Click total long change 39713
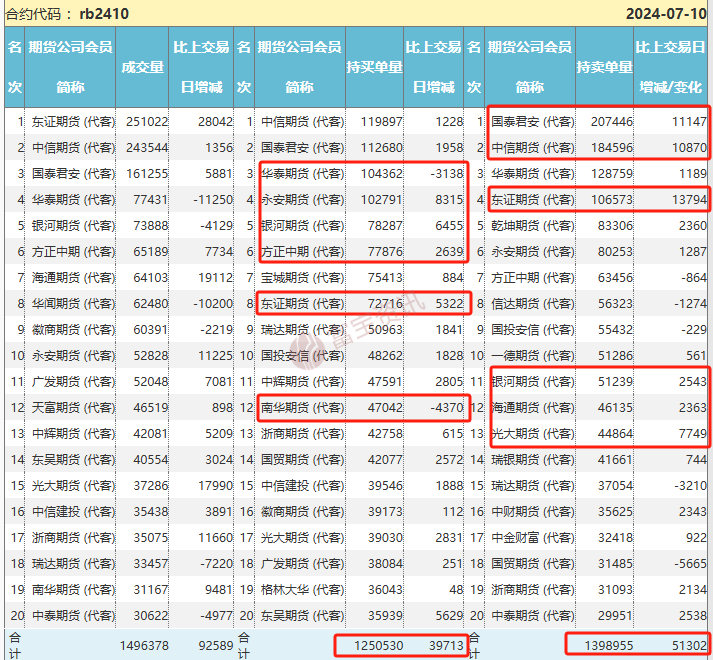The width and height of the screenshot is (713, 660). [x=446, y=645]
